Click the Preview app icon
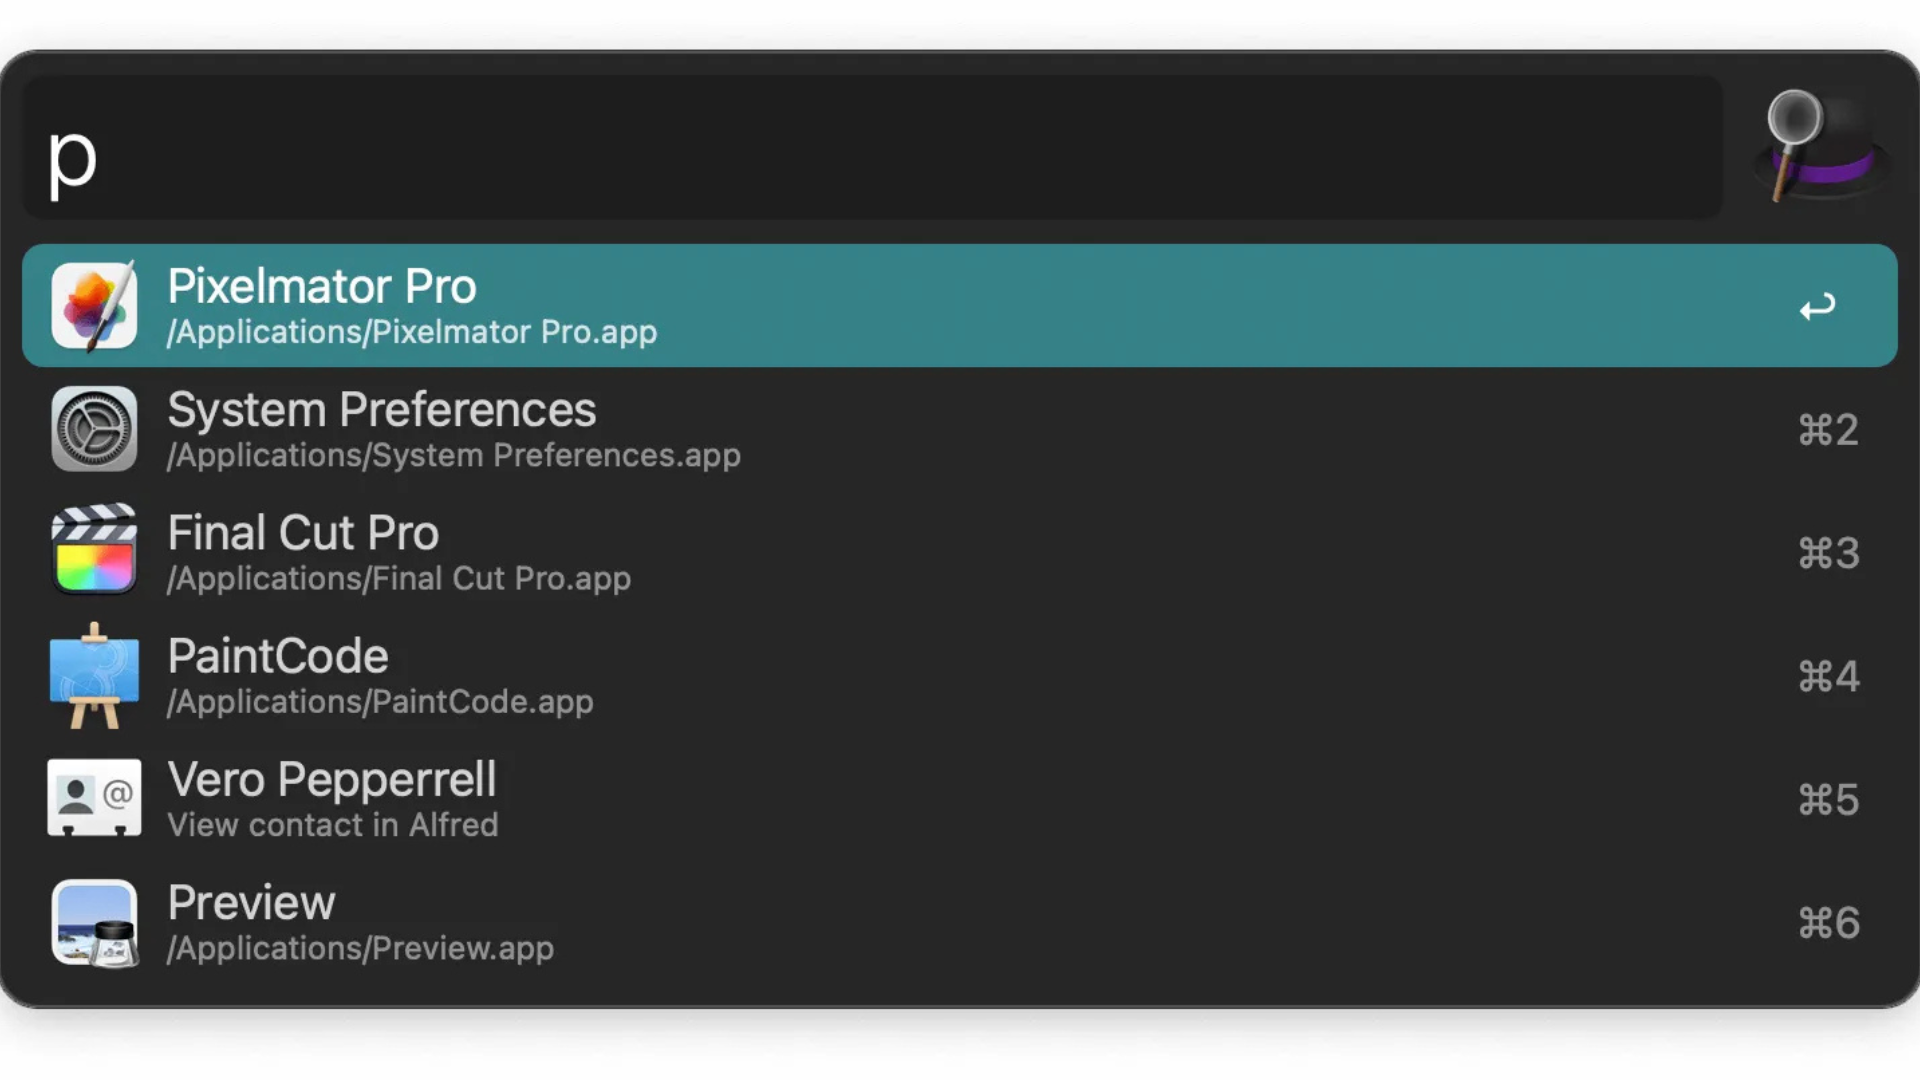The height and width of the screenshot is (1080, 1920). (94, 922)
